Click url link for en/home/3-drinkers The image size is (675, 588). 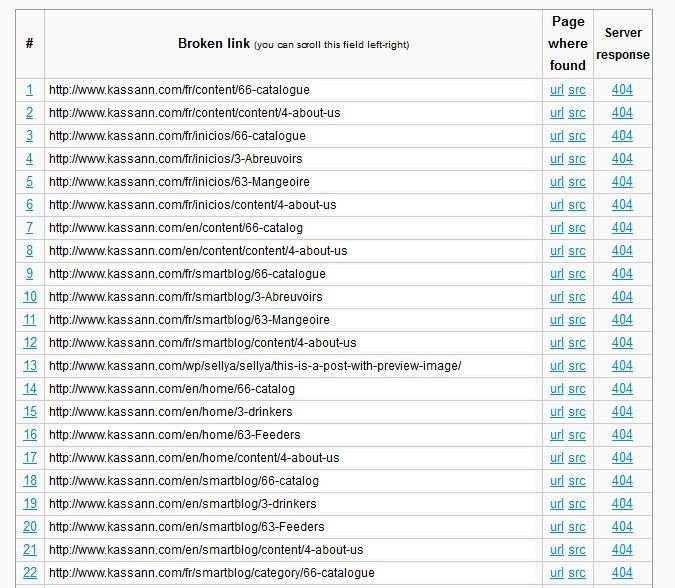(x=557, y=412)
